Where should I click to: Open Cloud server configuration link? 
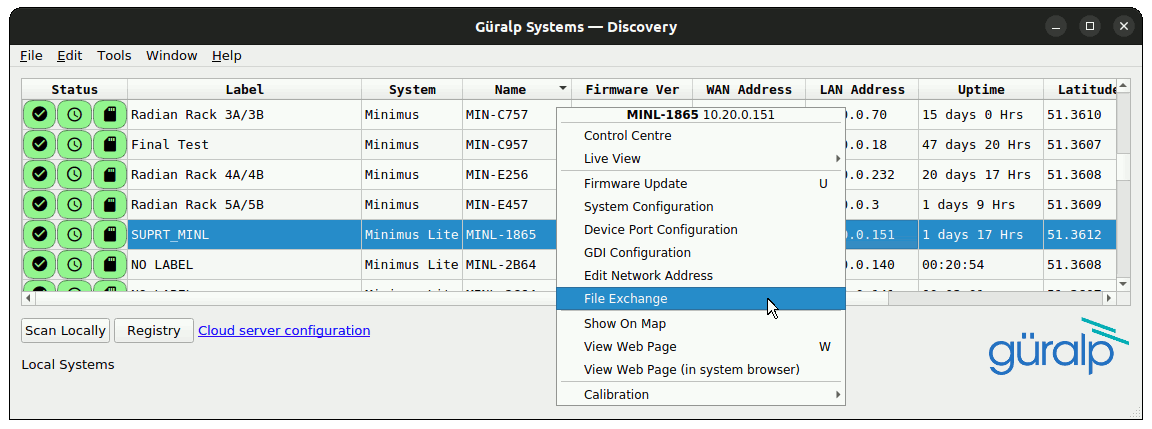tap(284, 331)
